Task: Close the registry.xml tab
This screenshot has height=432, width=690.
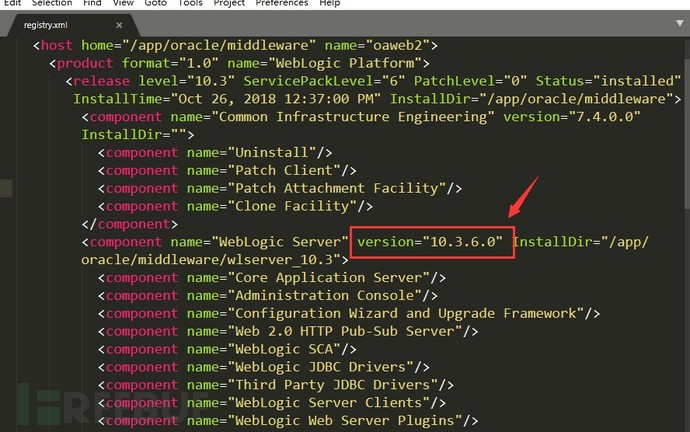Action: click(x=119, y=26)
